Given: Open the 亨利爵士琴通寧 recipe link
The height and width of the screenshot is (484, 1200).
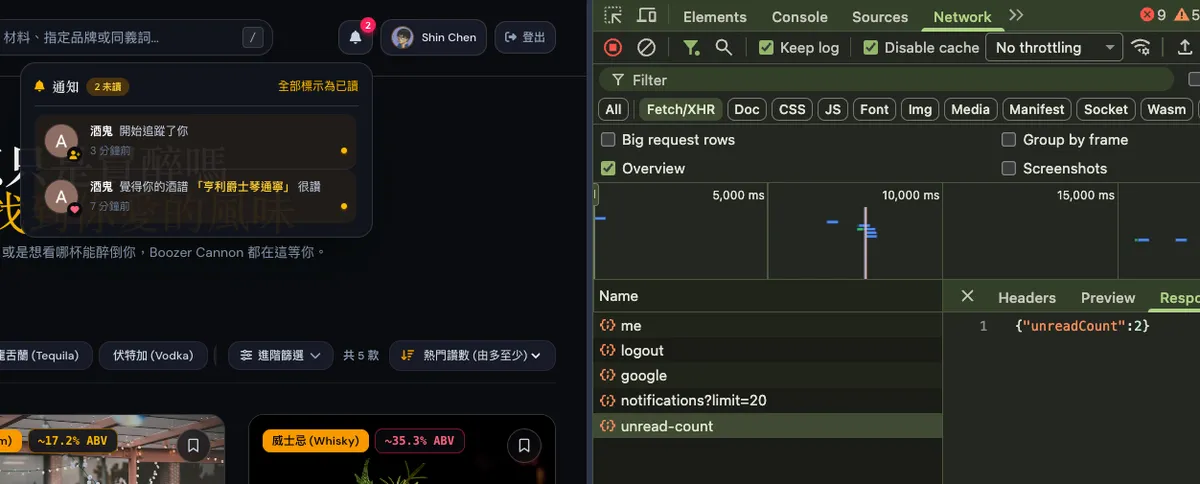Looking at the screenshot, I should pyautogui.click(x=244, y=186).
